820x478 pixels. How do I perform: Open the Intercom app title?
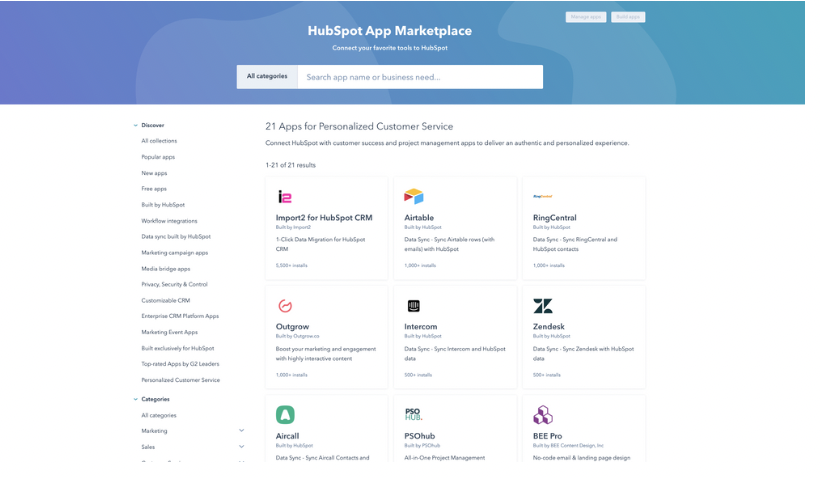(x=420, y=327)
